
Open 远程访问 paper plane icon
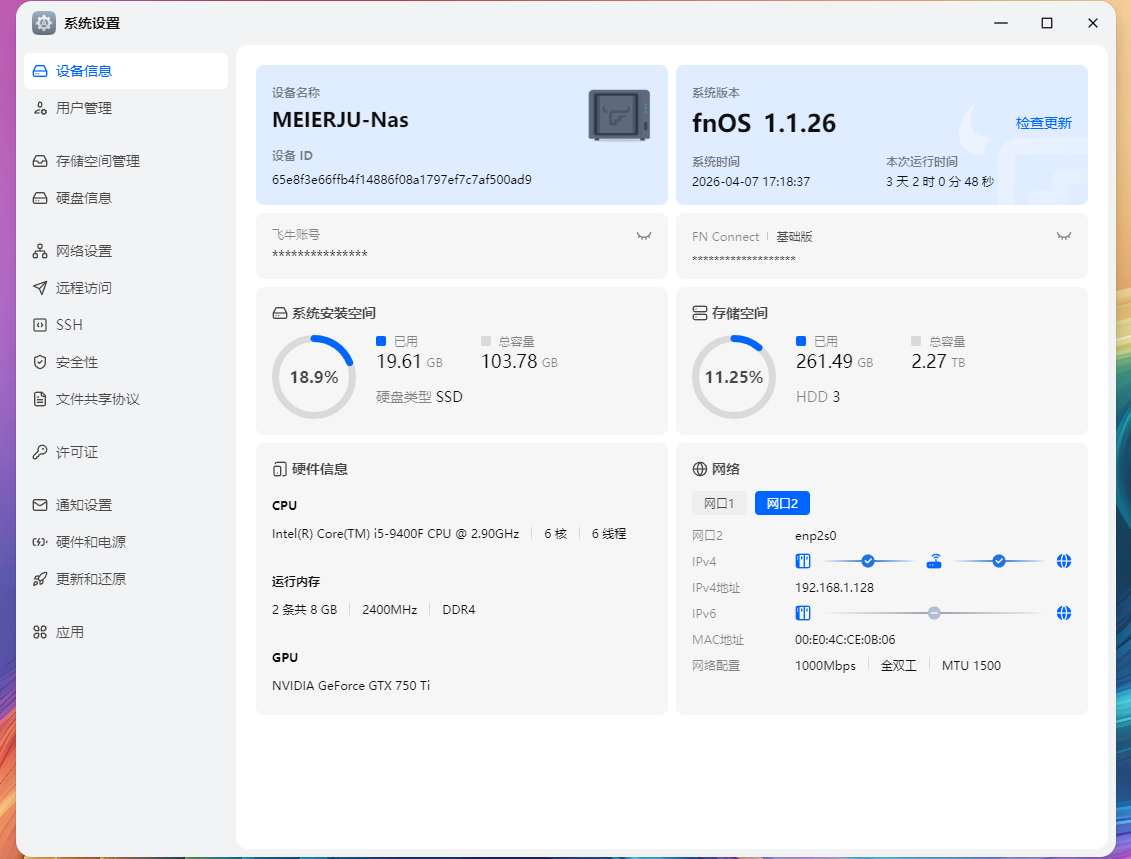(x=40, y=288)
